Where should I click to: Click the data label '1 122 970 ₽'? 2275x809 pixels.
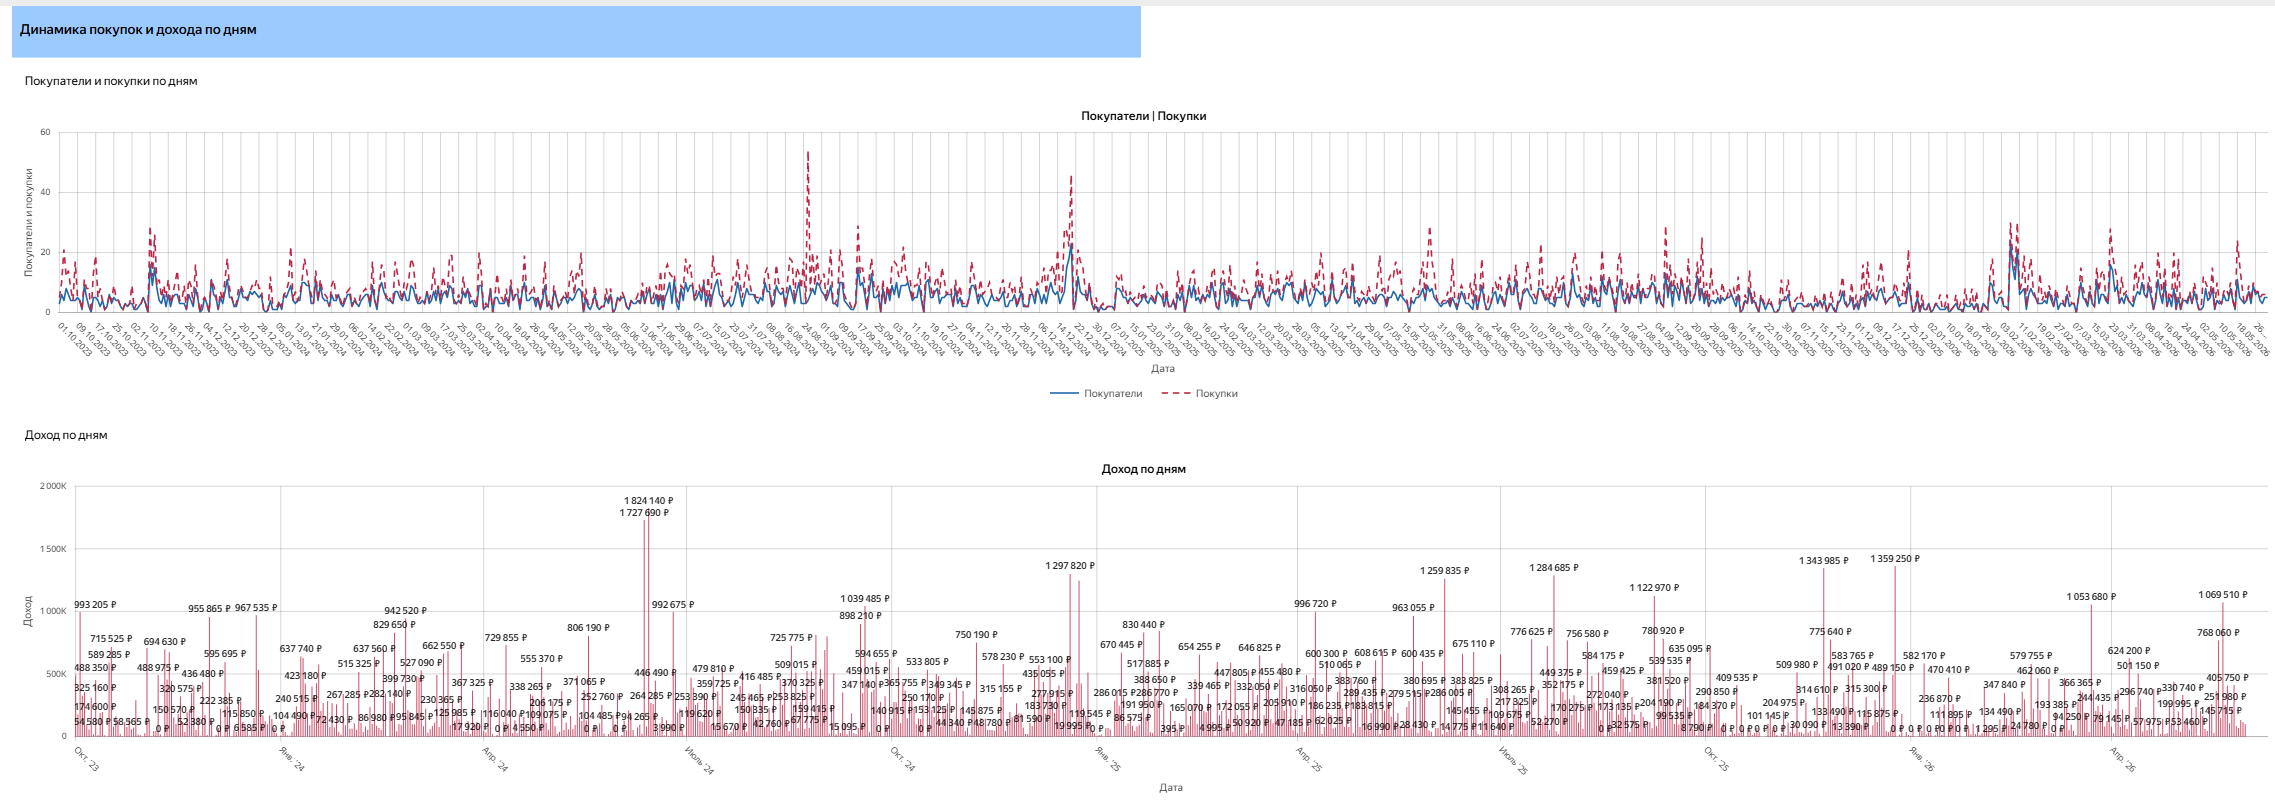point(1654,588)
